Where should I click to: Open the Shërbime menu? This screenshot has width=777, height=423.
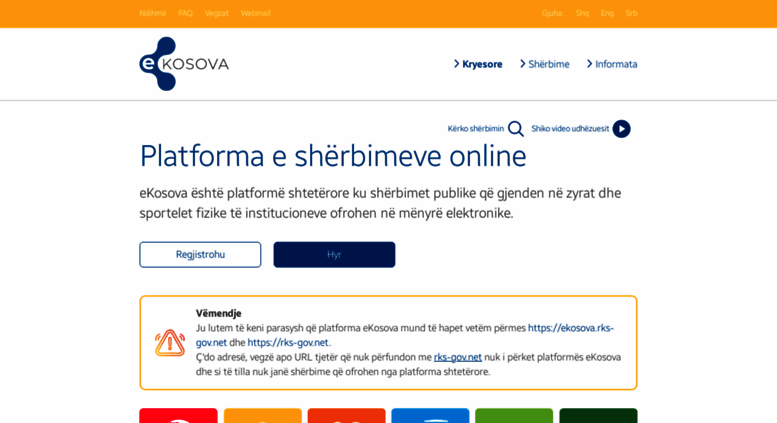[545, 64]
